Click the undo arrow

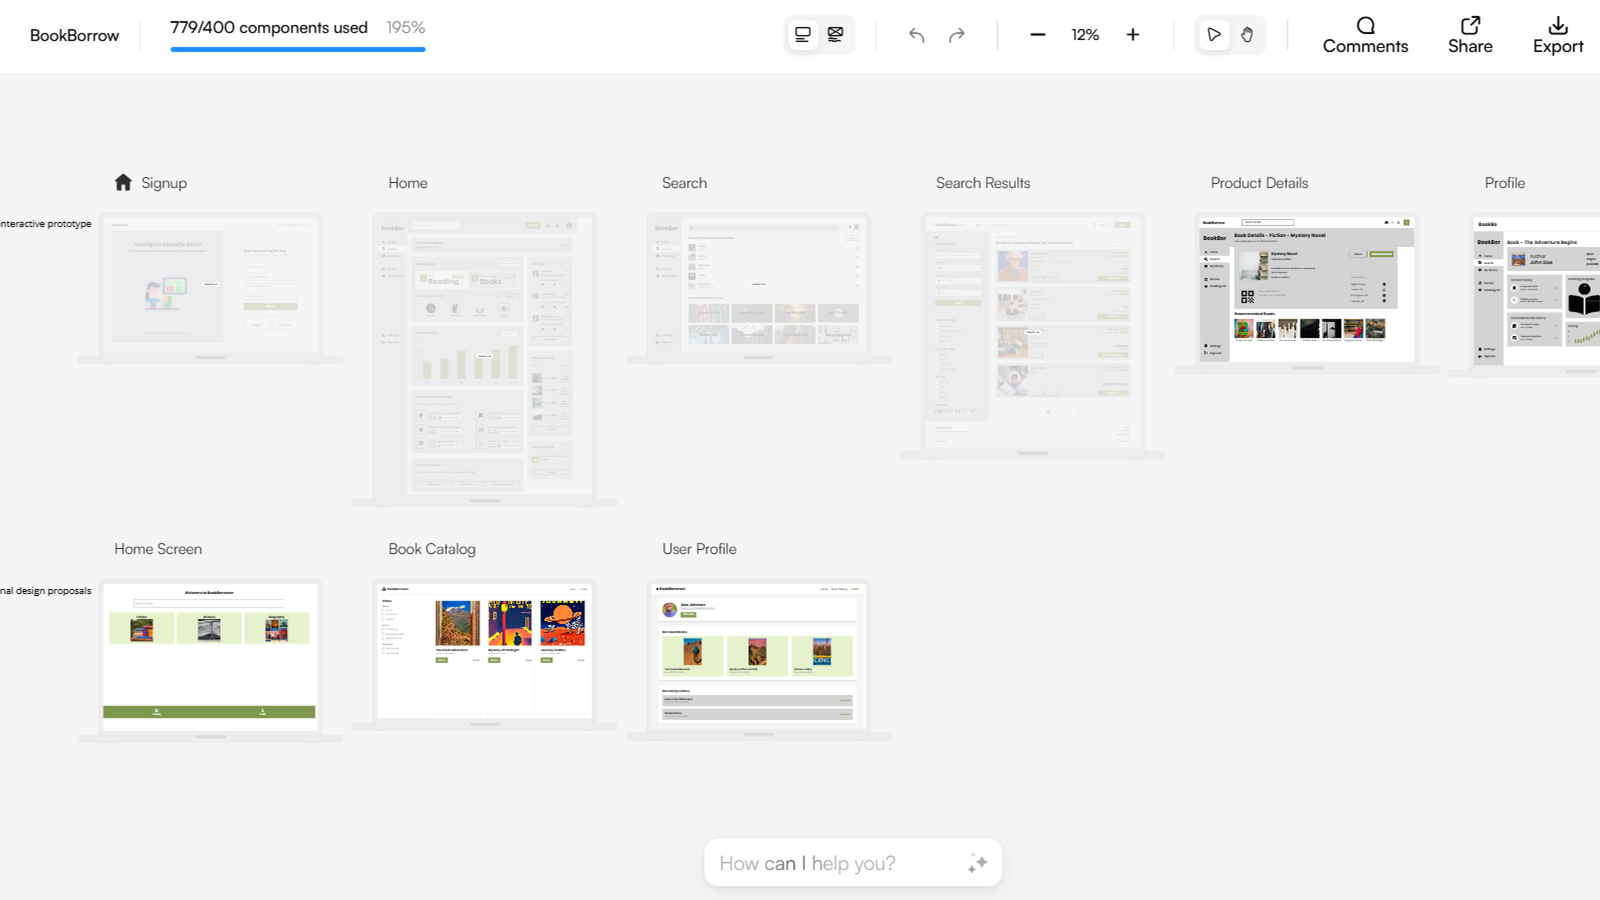coord(917,35)
